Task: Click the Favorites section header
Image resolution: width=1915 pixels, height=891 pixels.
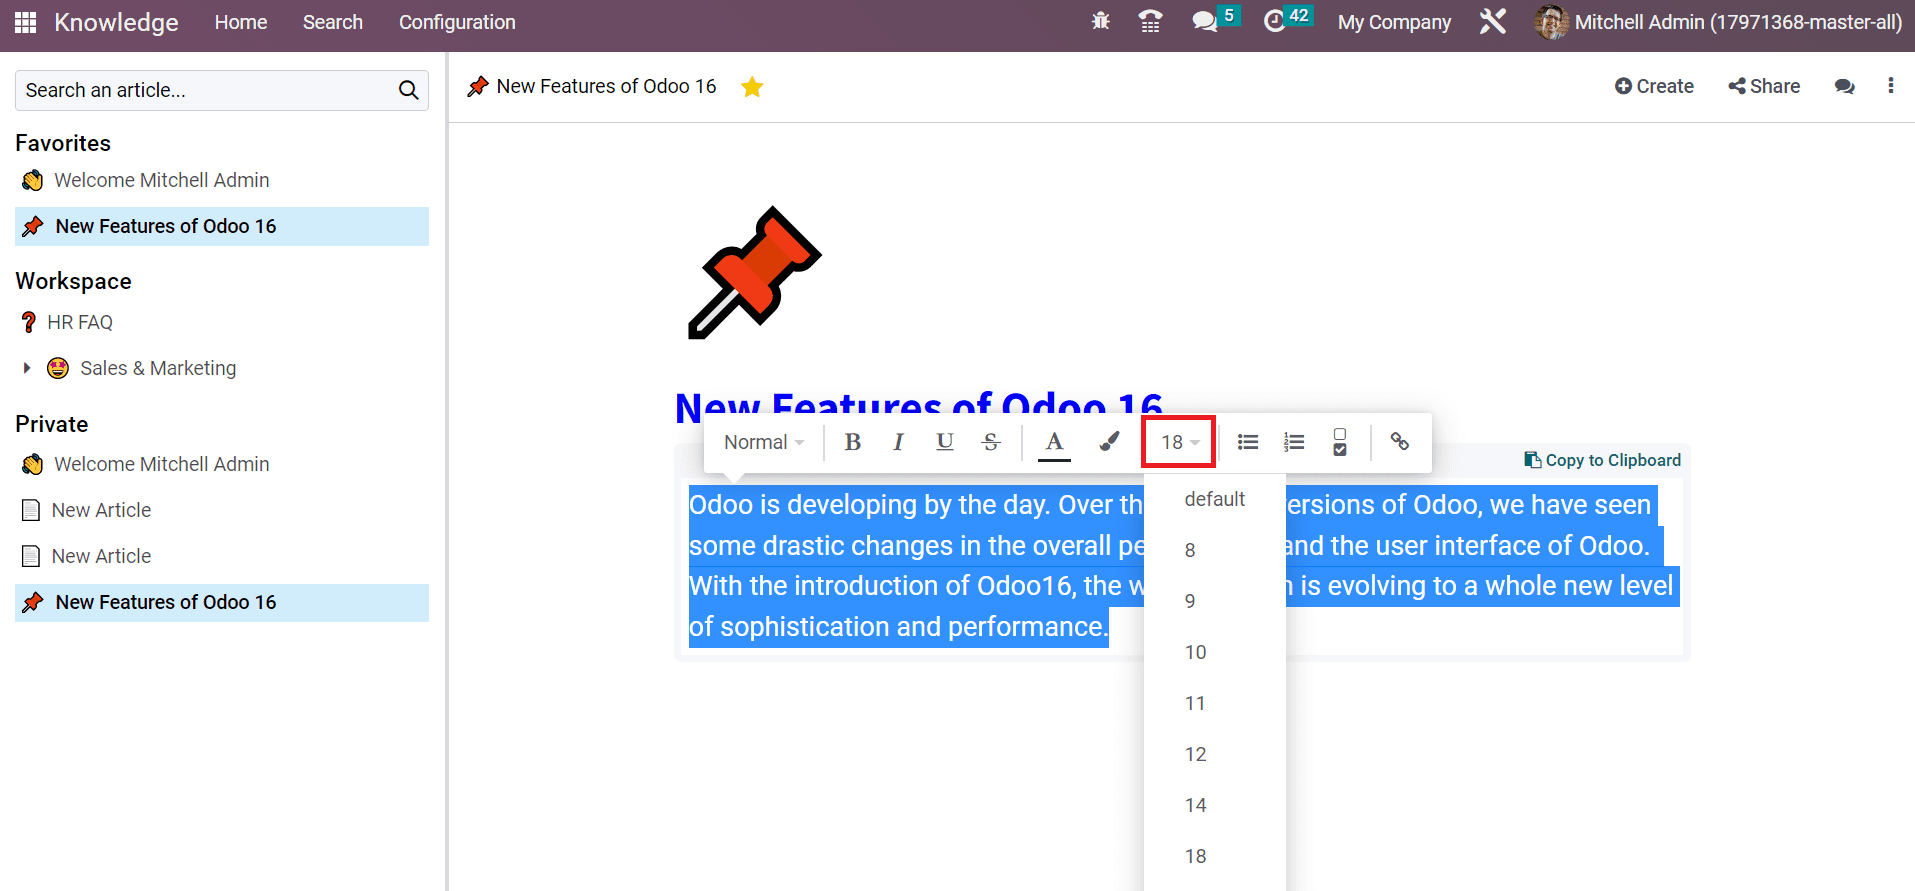Action: 63,143
